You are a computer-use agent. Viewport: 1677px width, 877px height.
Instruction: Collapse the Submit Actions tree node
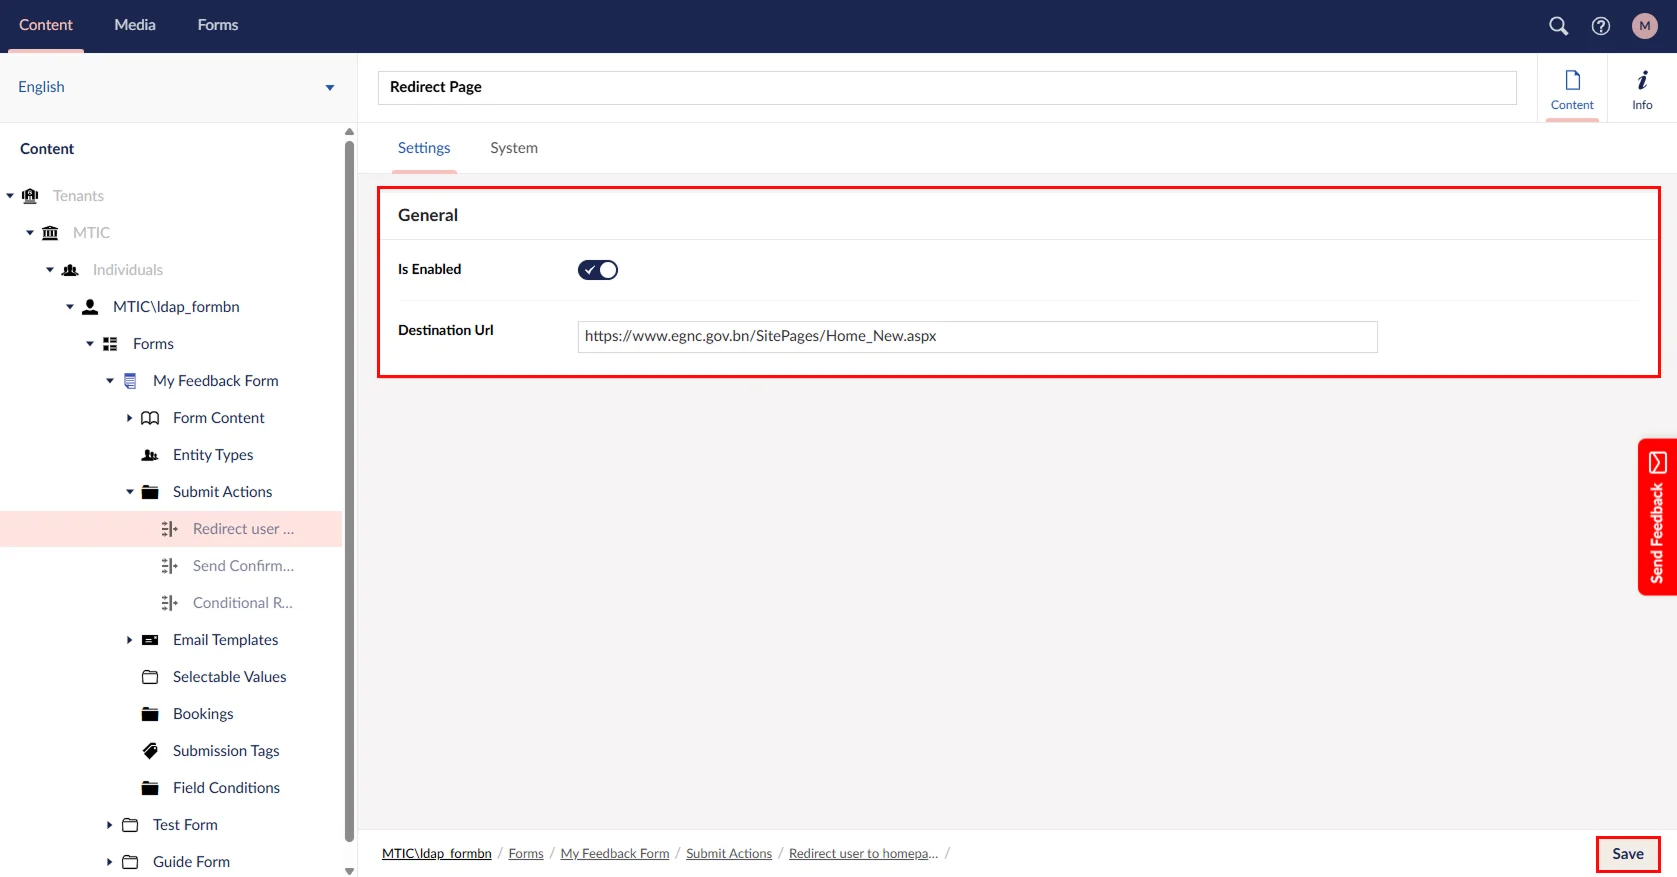tap(130, 492)
